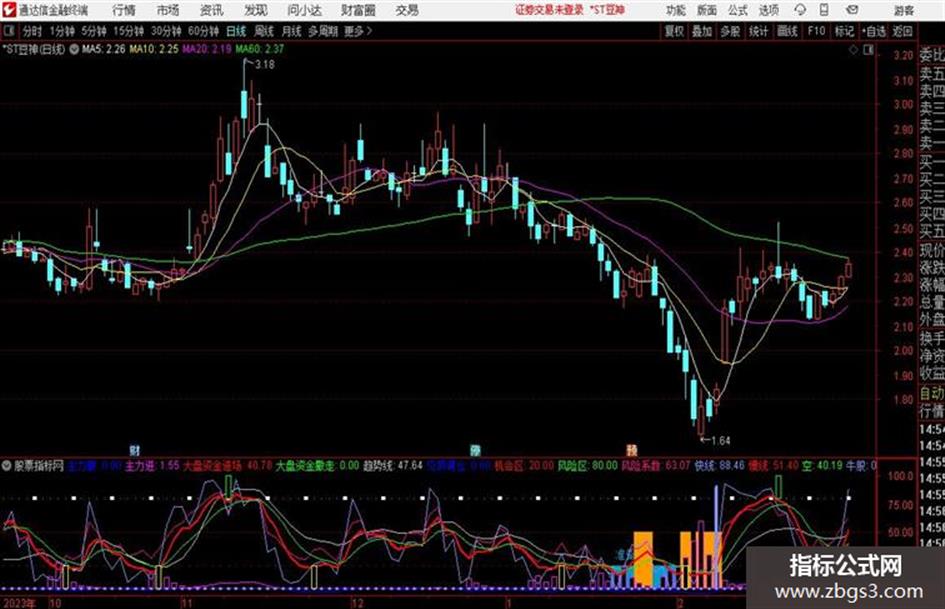
Task: Switch to the 月线 monthly tab
Action: [x=292, y=31]
